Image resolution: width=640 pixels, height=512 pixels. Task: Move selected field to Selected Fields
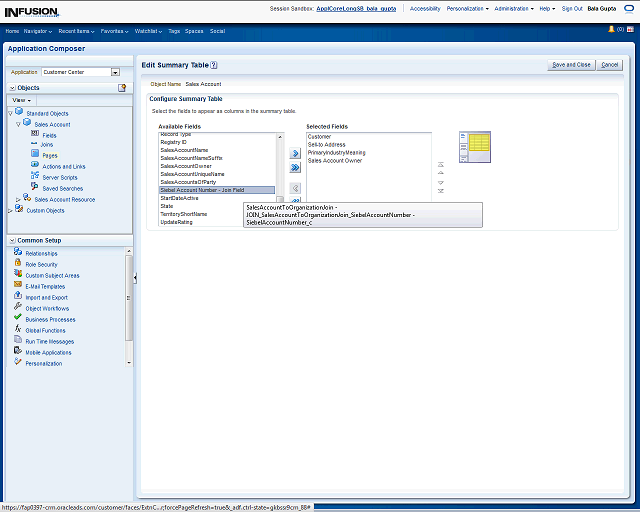(295, 154)
